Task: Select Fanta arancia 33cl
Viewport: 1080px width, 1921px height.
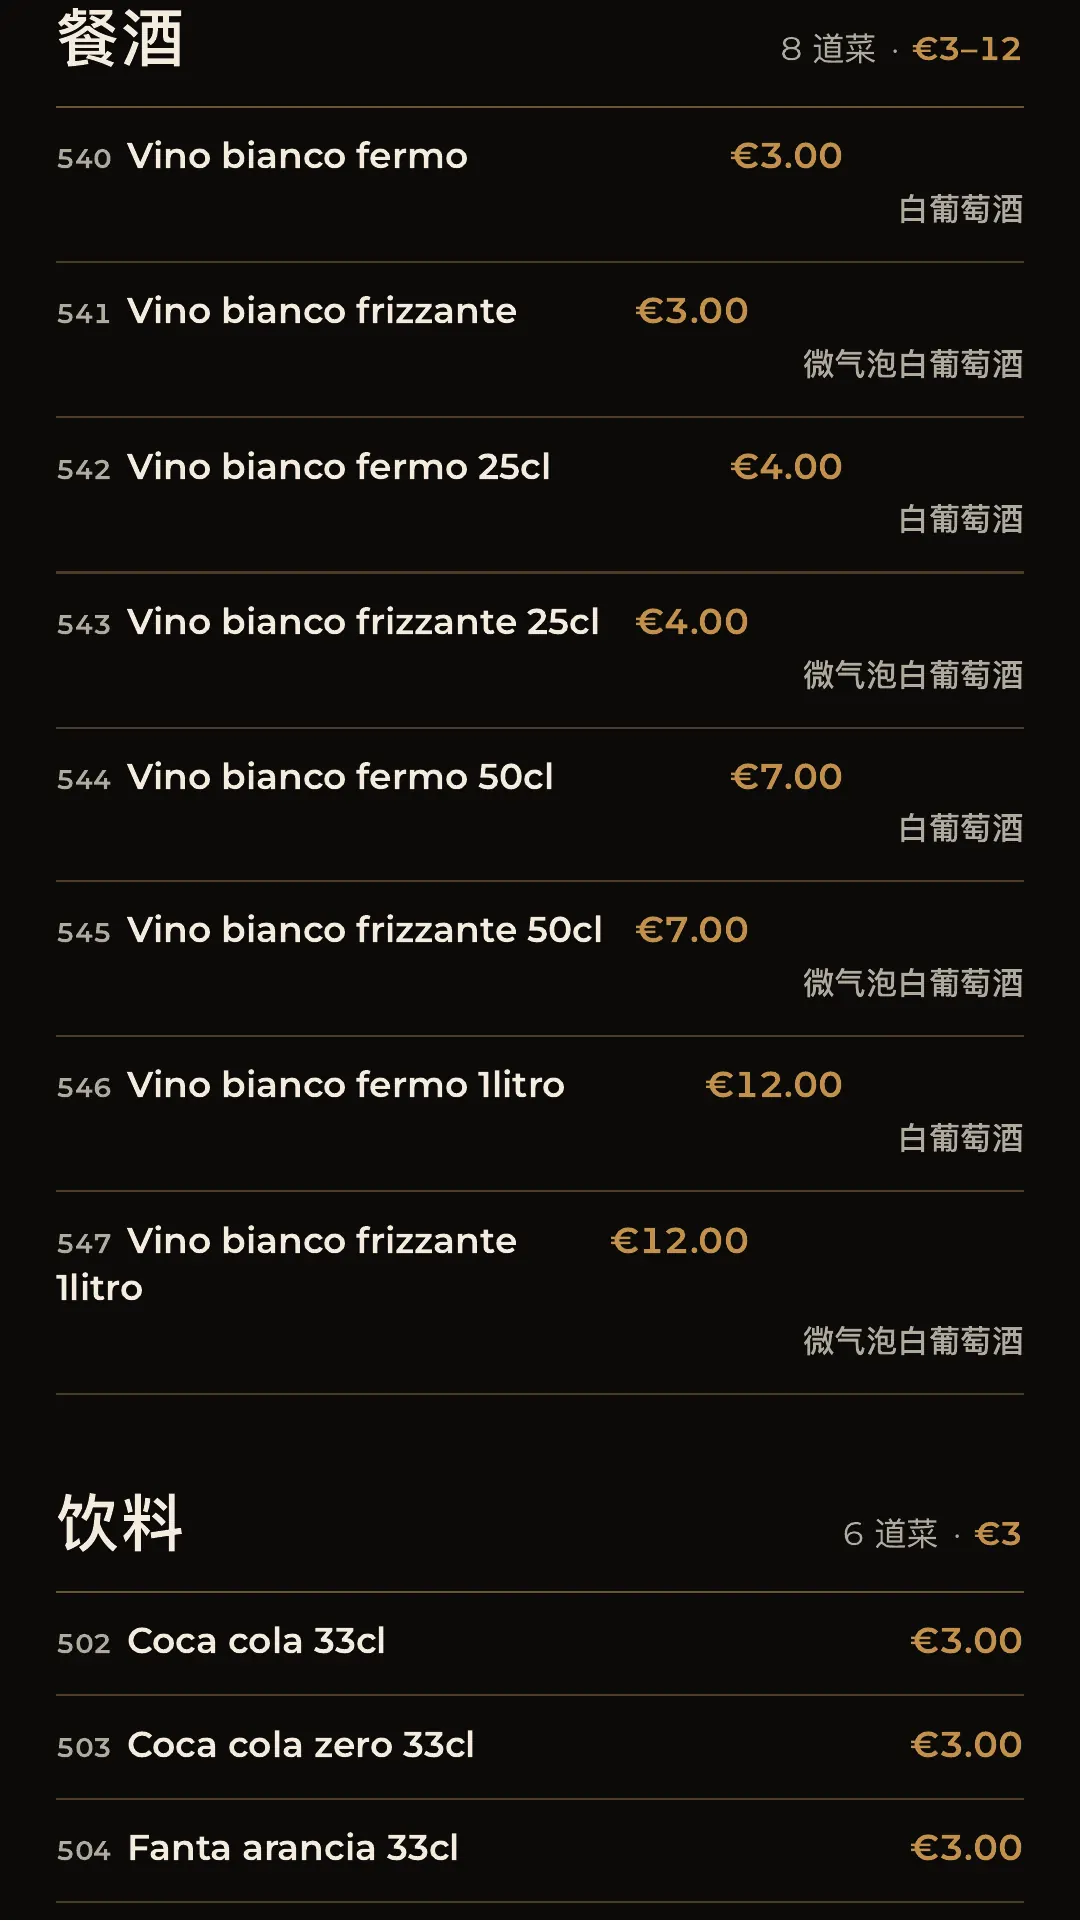Action: coord(540,1850)
